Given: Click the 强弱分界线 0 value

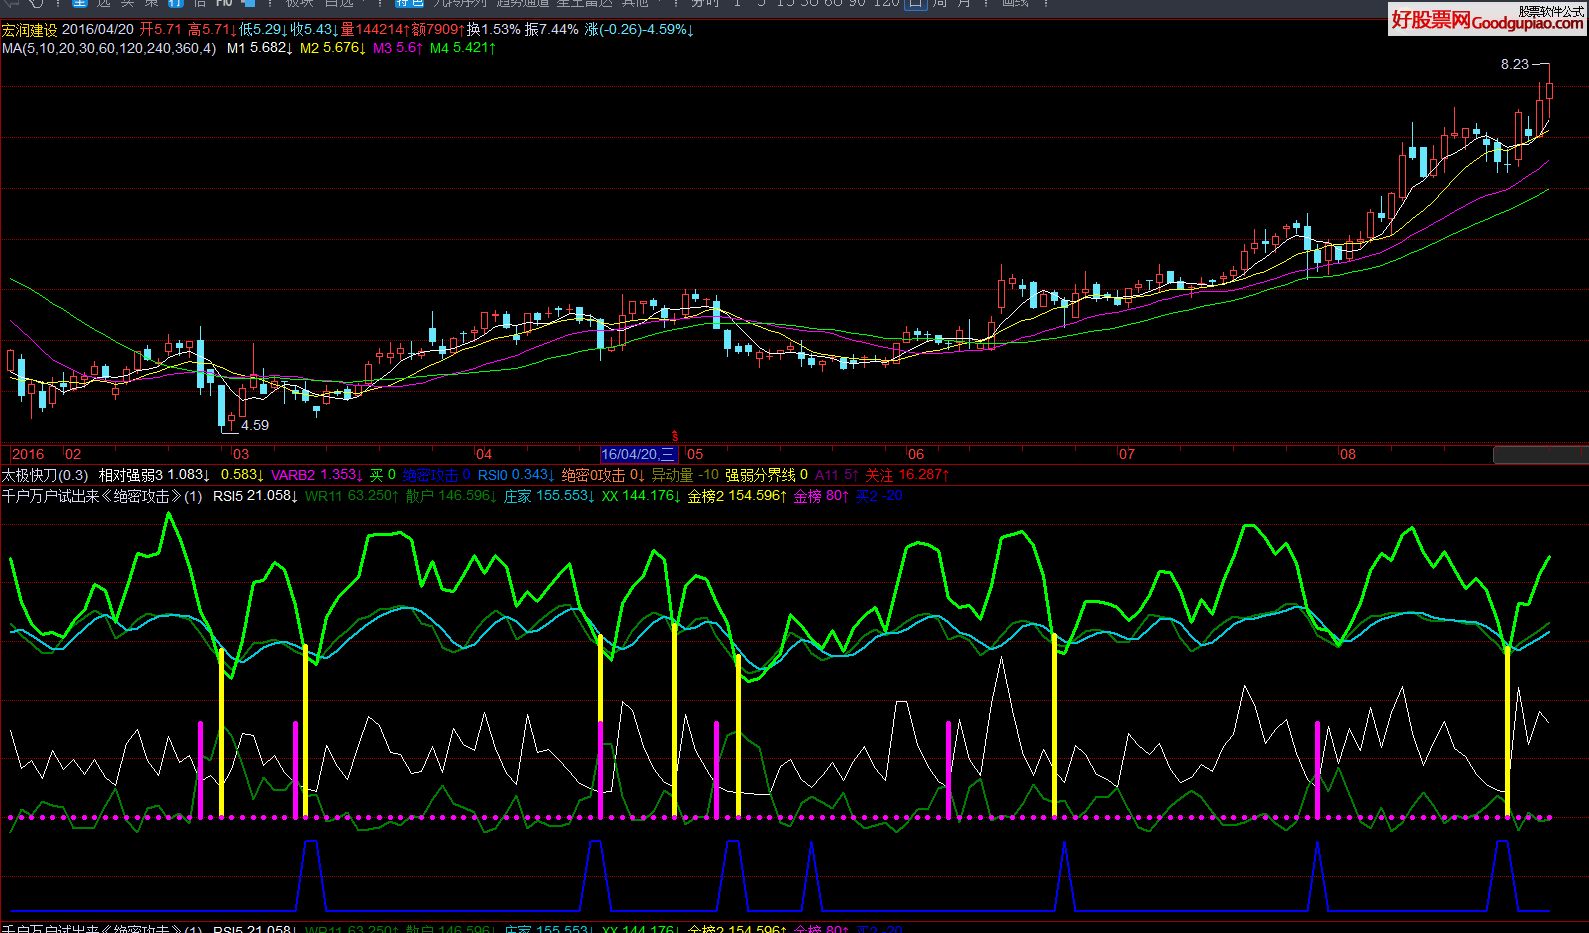Looking at the screenshot, I should pyautogui.click(x=766, y=475).
